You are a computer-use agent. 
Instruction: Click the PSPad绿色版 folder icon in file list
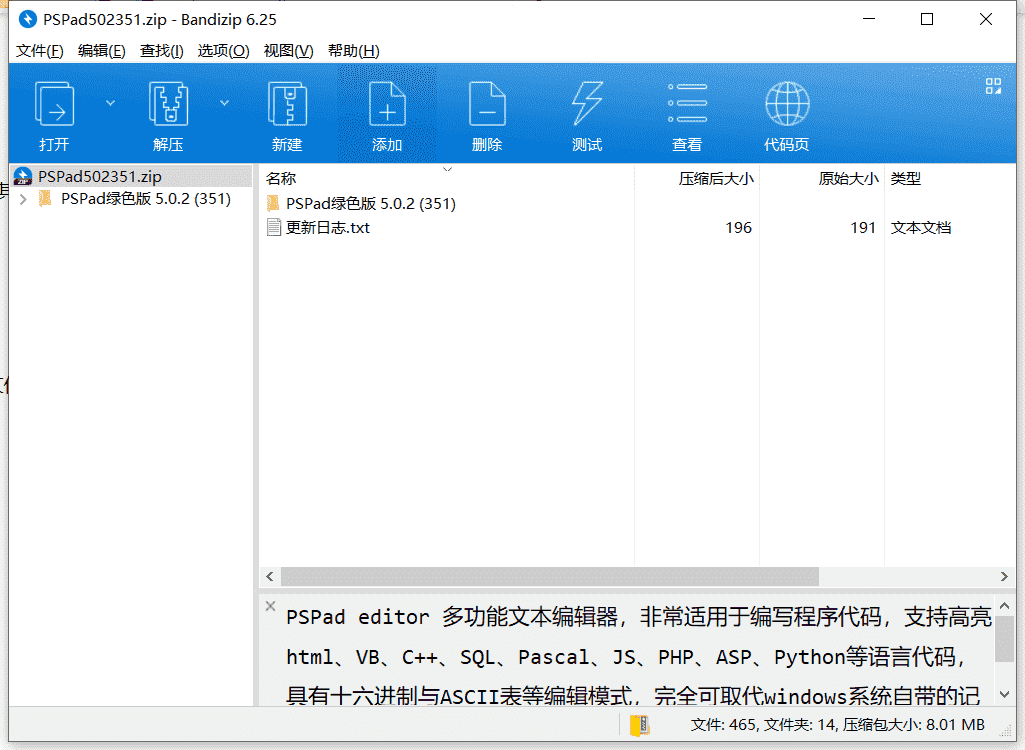tap(273, 203)
